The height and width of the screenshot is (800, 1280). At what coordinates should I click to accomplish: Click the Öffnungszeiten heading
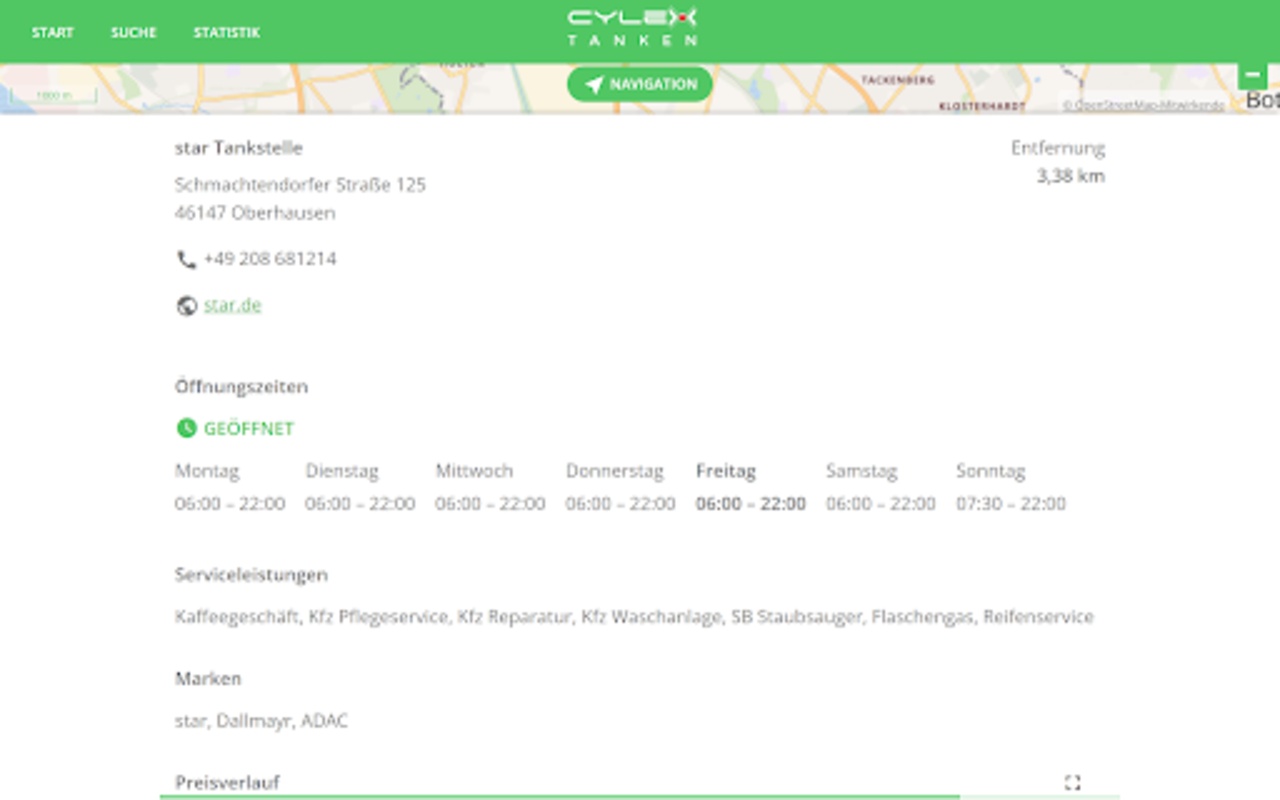(241, 386)
